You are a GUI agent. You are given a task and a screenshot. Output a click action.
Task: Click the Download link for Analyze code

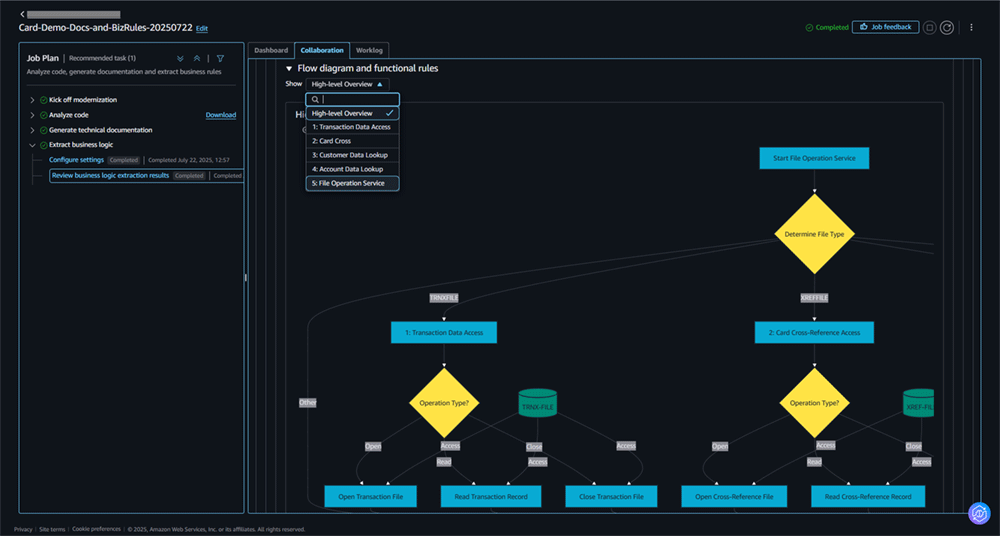[221, 115]
